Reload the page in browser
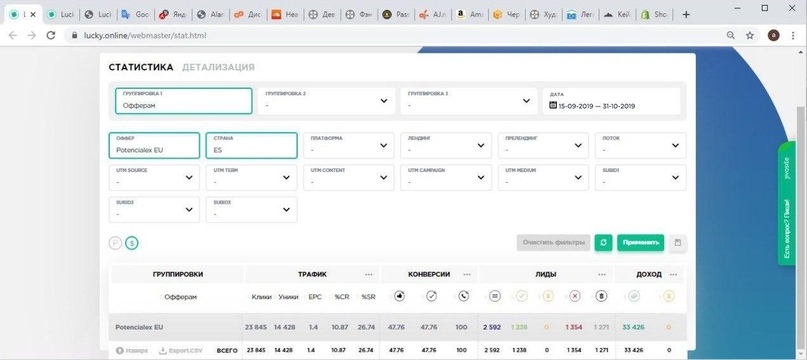 click(x=50, y=35)
